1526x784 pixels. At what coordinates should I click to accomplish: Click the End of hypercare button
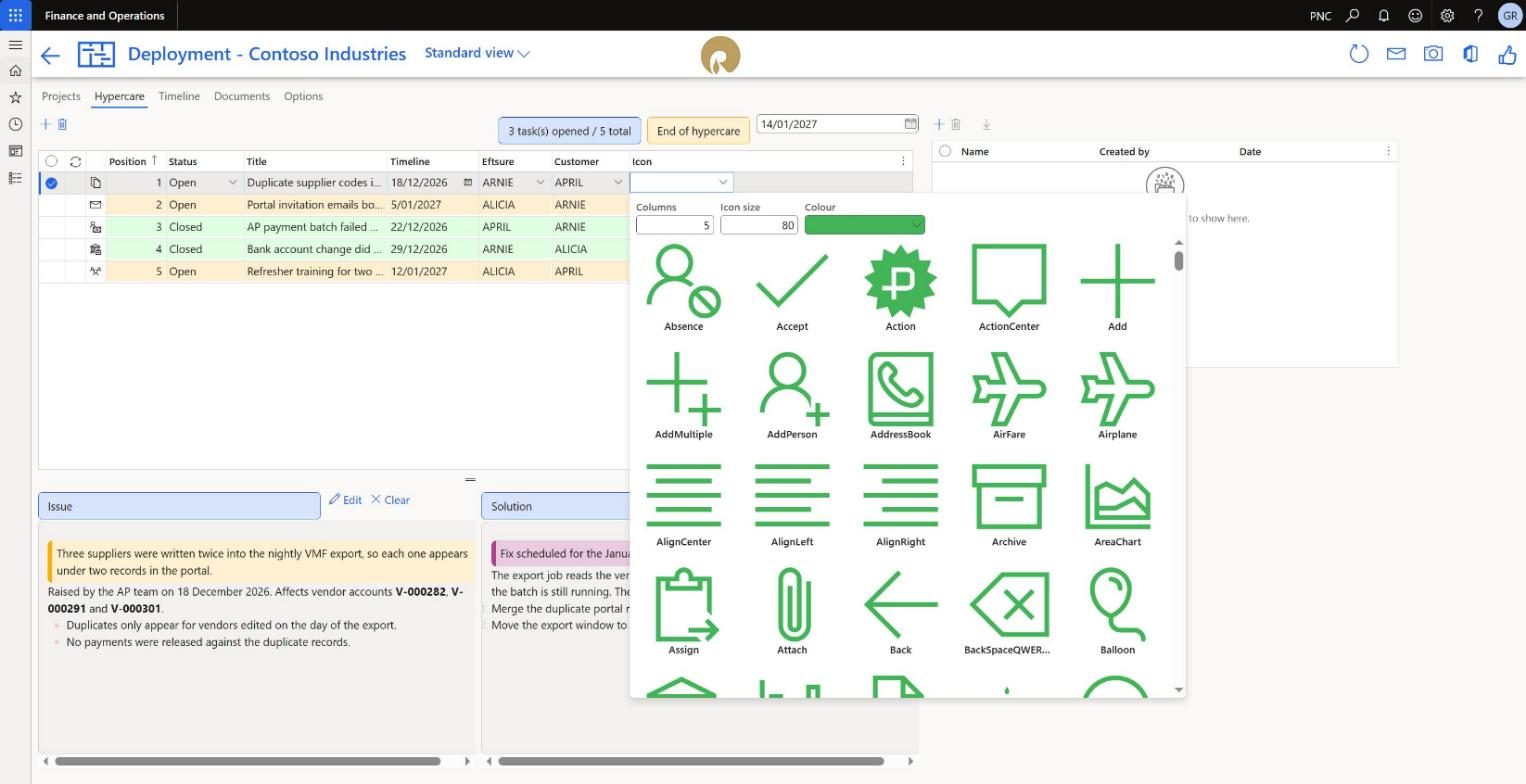coord(698,131)
